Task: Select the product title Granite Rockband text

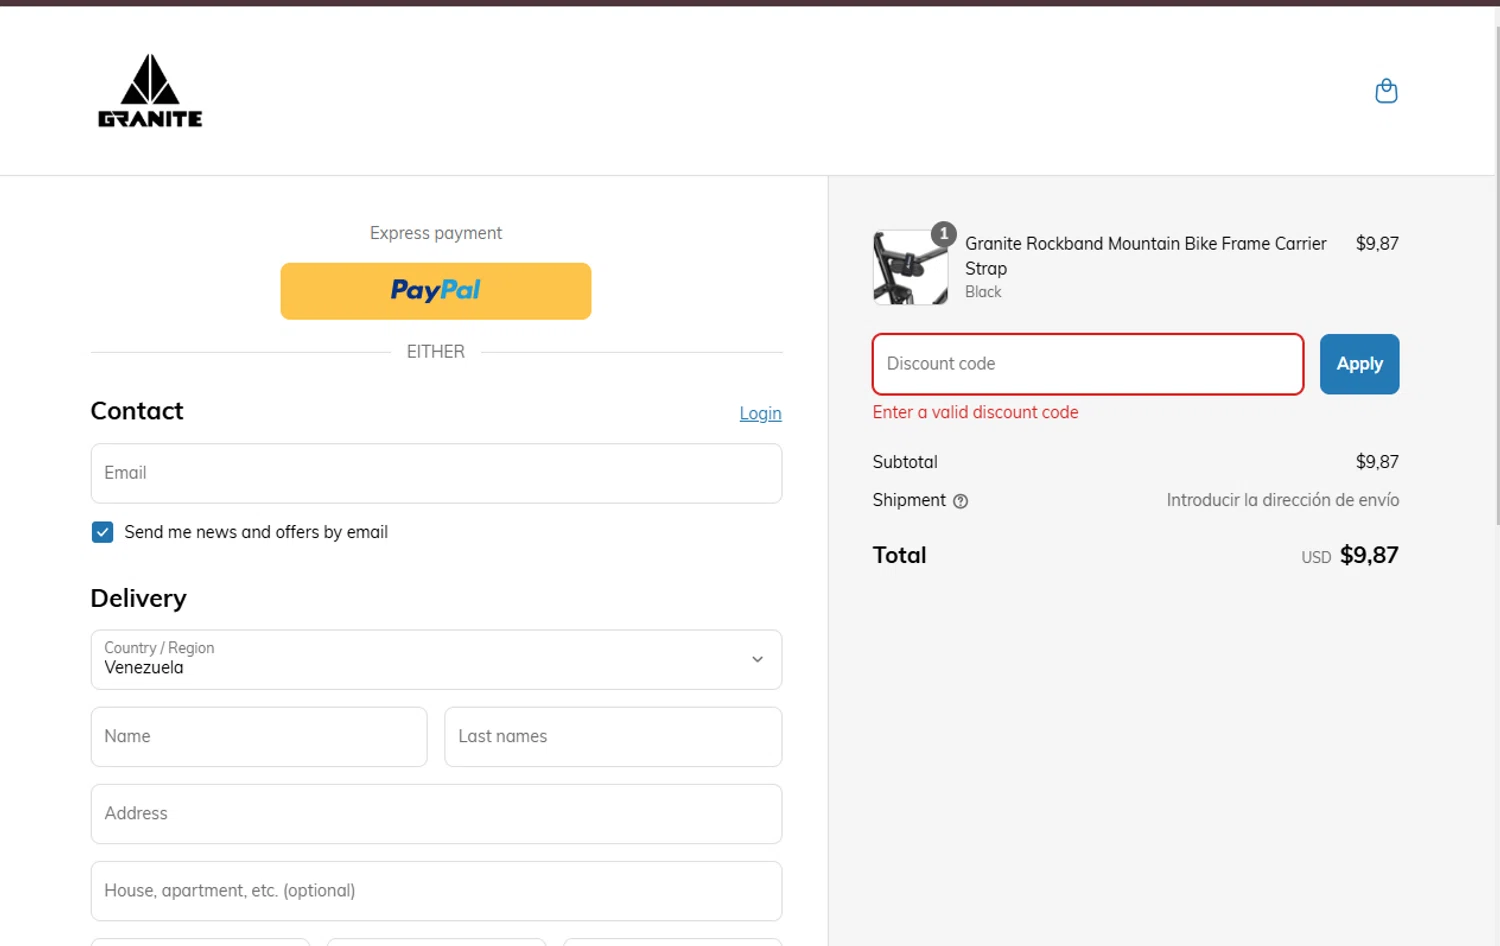Action: (1145, 256)
